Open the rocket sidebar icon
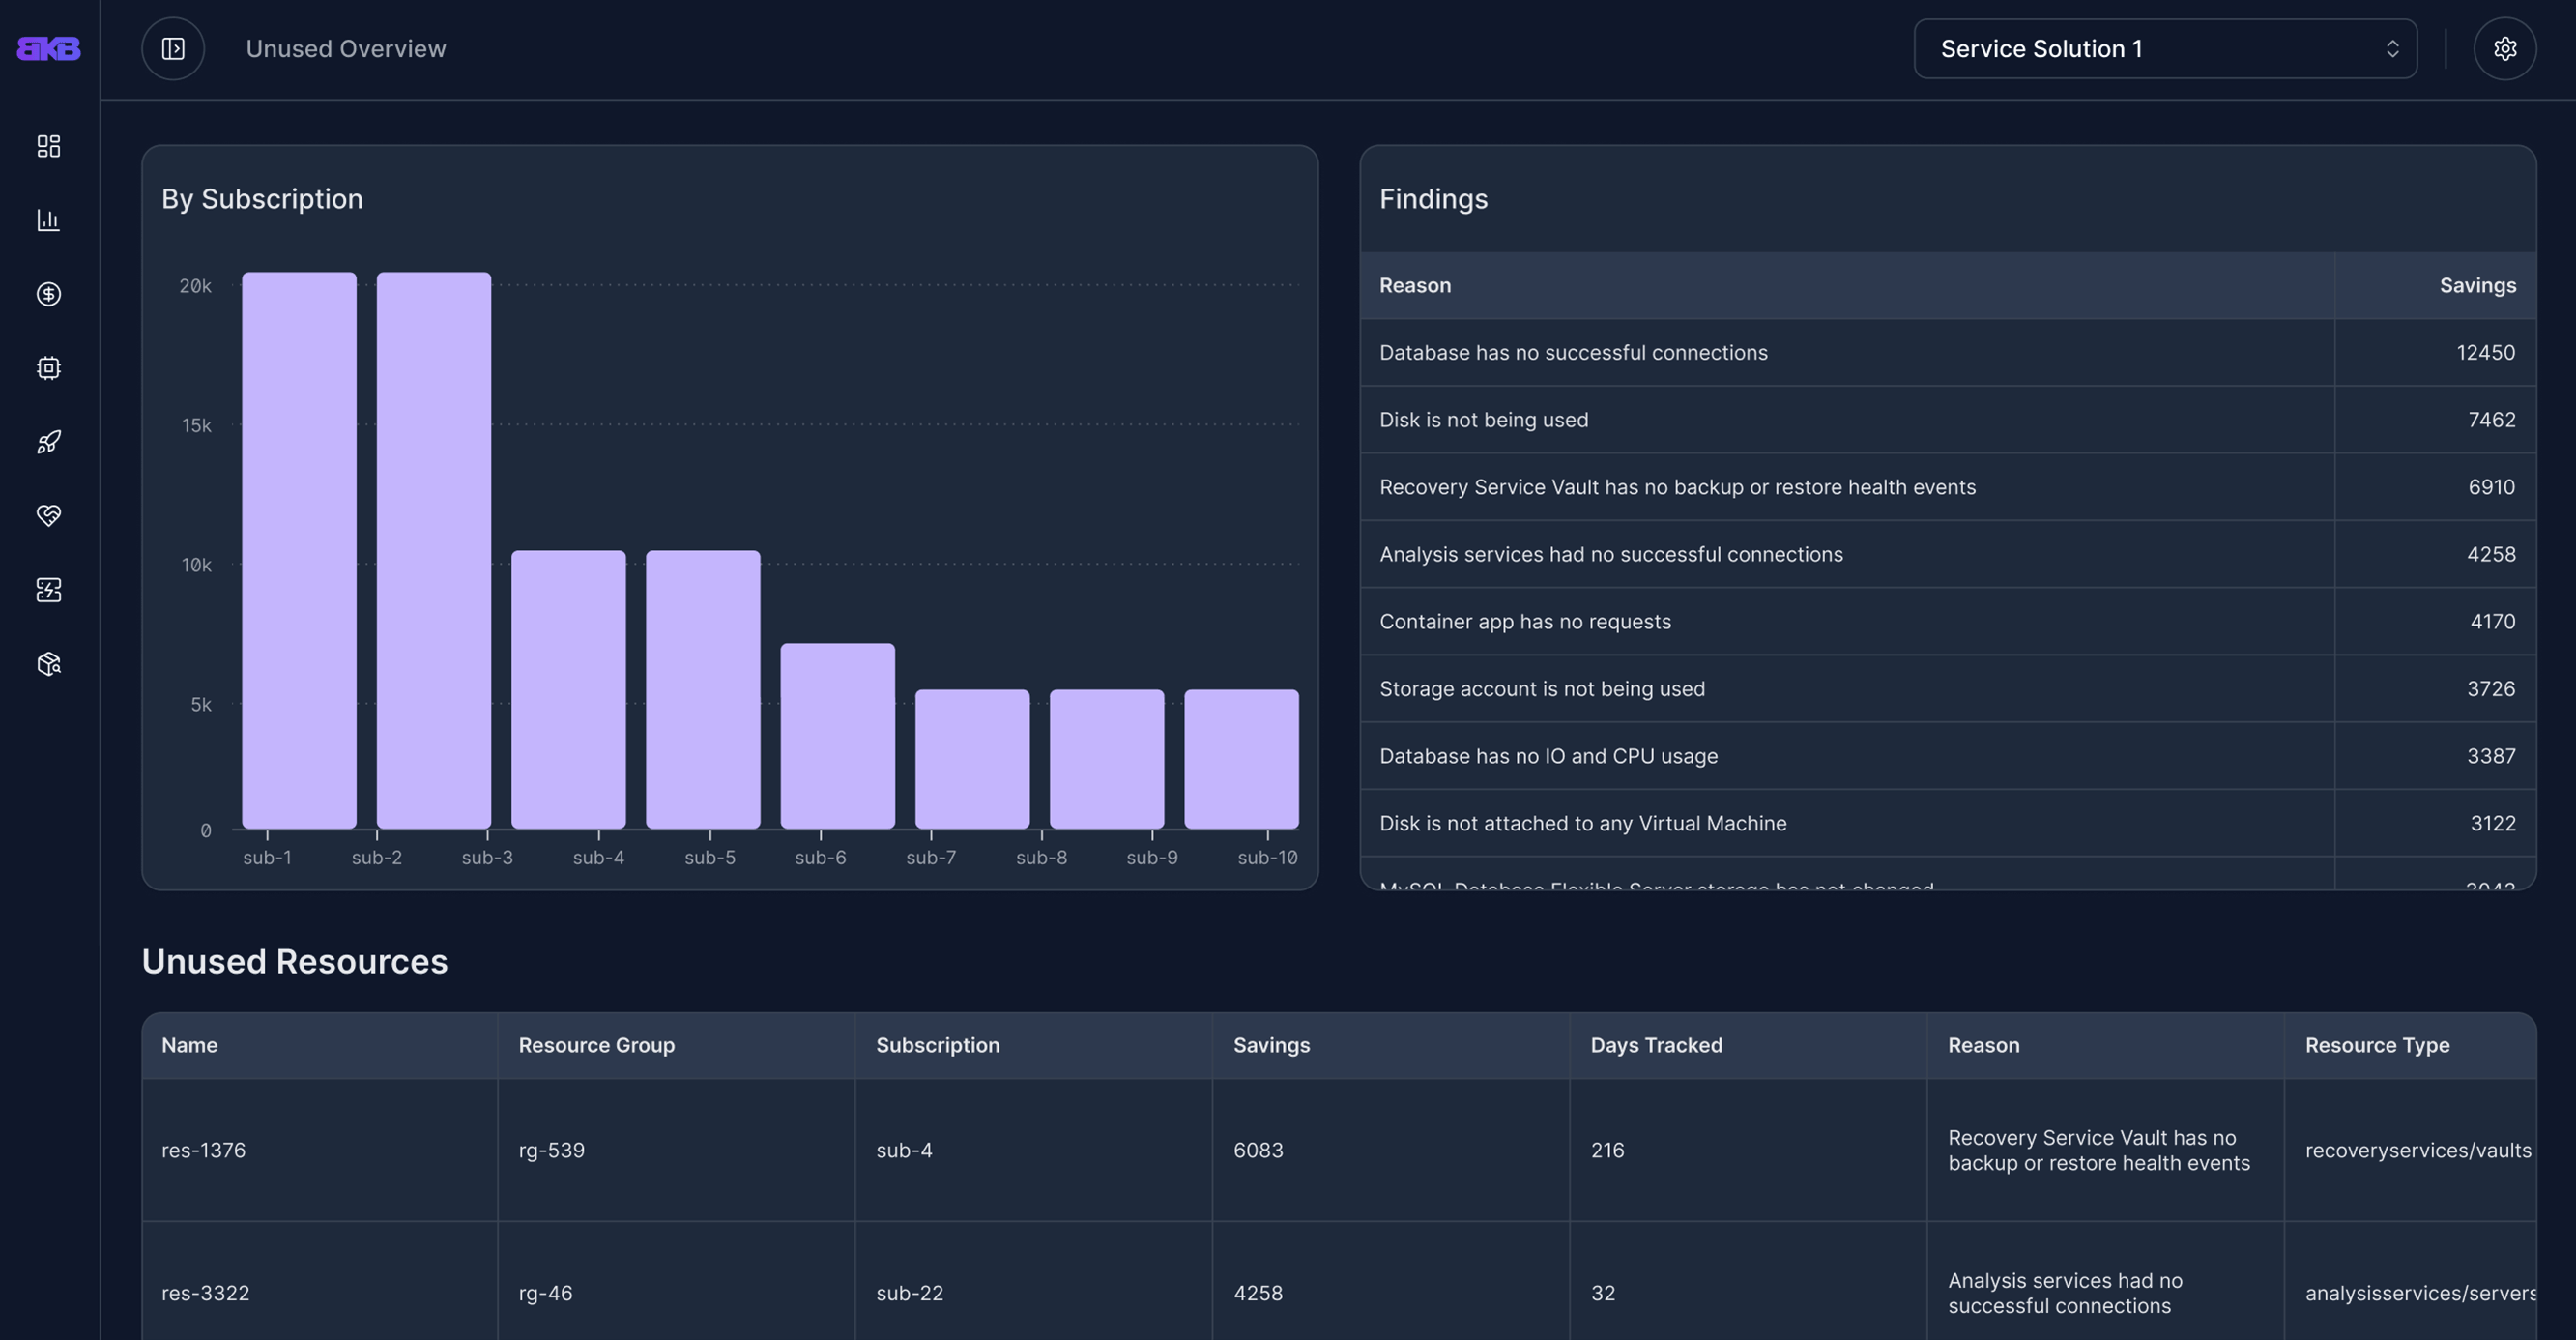The image size is (2576, 1340). point(49,442)
